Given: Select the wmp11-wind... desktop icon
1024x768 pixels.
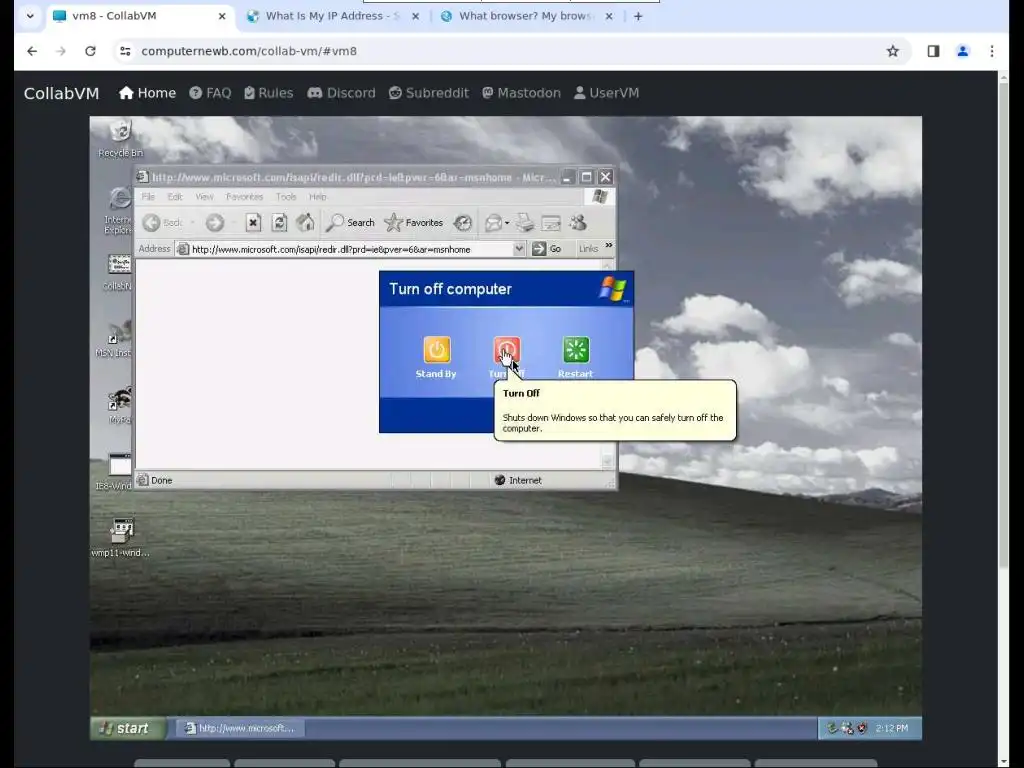Looking at the screenshot, I should (x=120, y=537).
